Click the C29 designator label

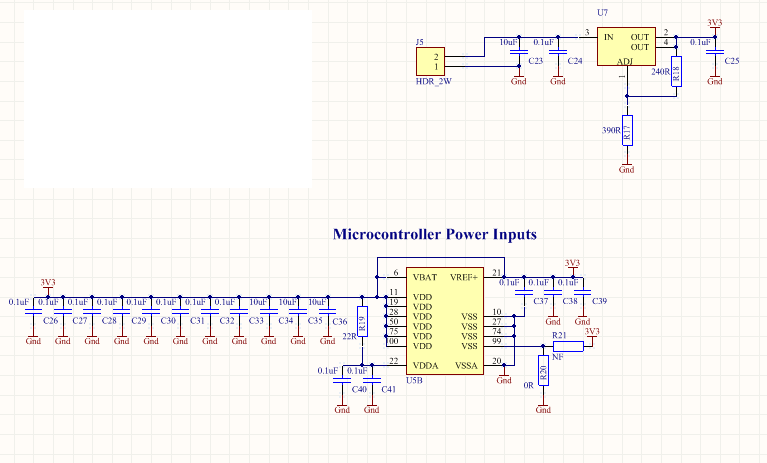click(139, 321)
